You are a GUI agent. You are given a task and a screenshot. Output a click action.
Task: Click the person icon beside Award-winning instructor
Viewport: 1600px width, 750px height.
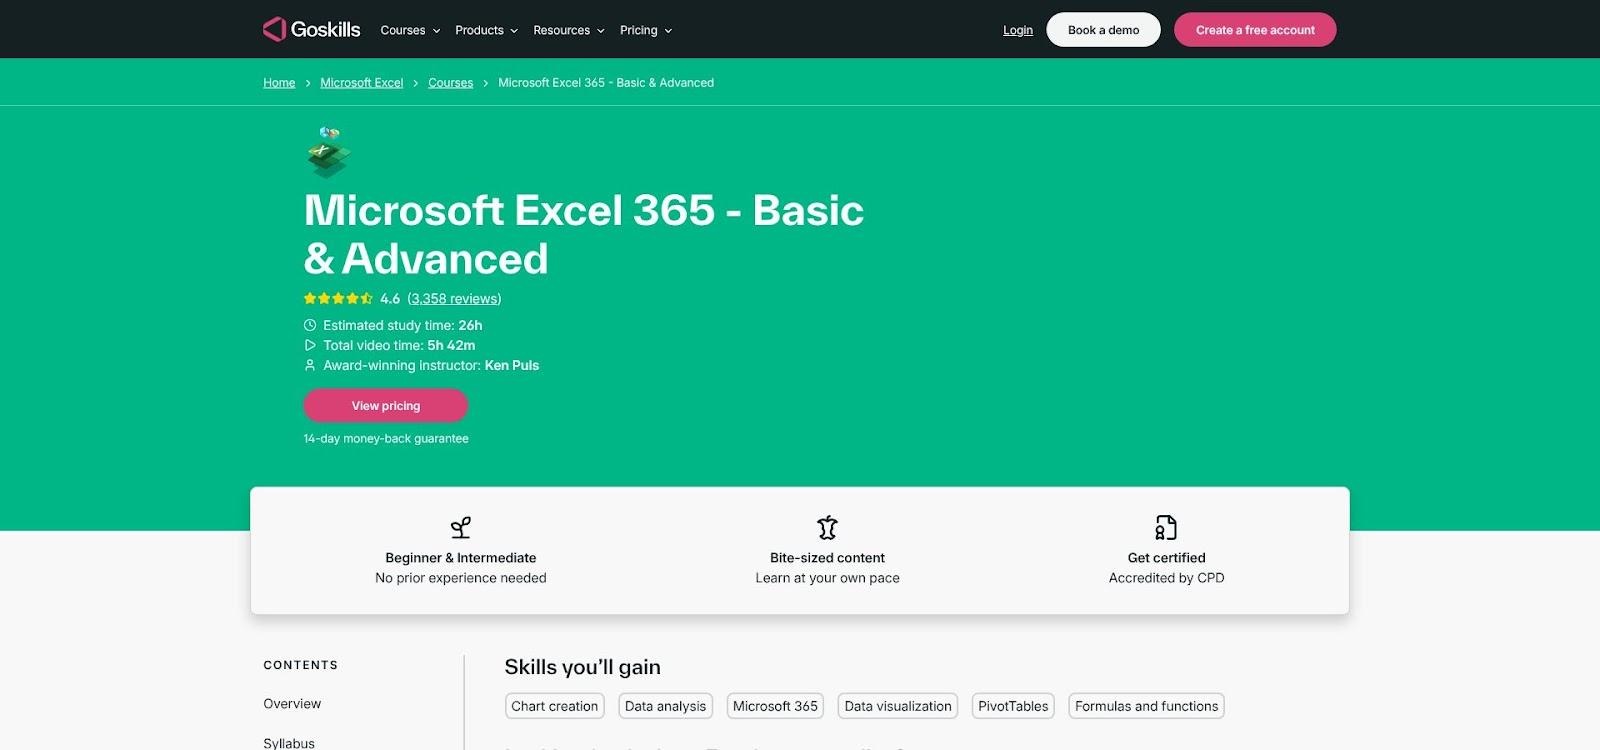coord(310,365)
